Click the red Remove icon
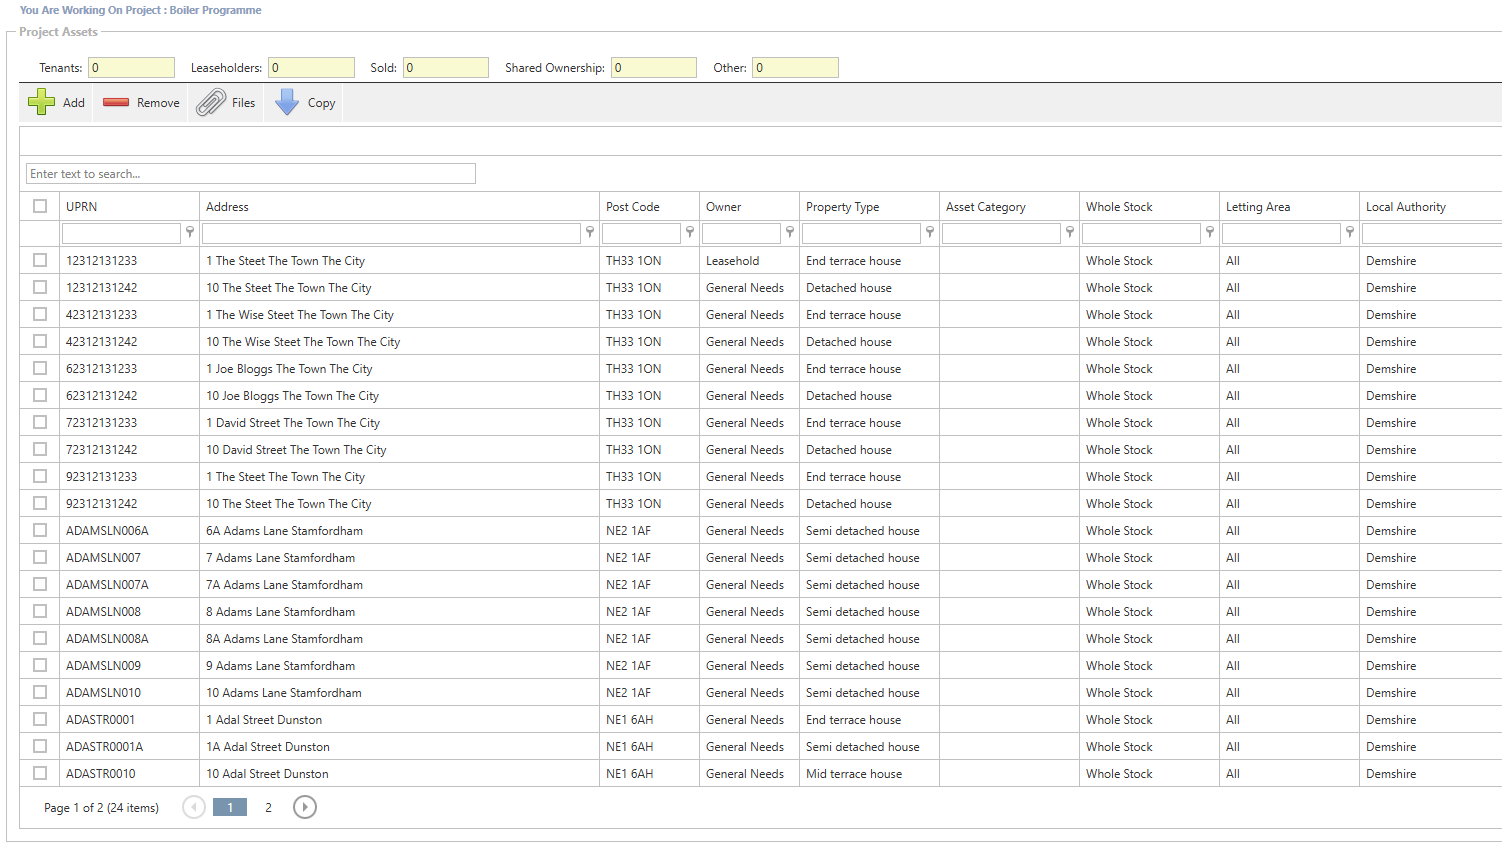Viewport: 1502px width, 848px height. click(x=116, y=102)
